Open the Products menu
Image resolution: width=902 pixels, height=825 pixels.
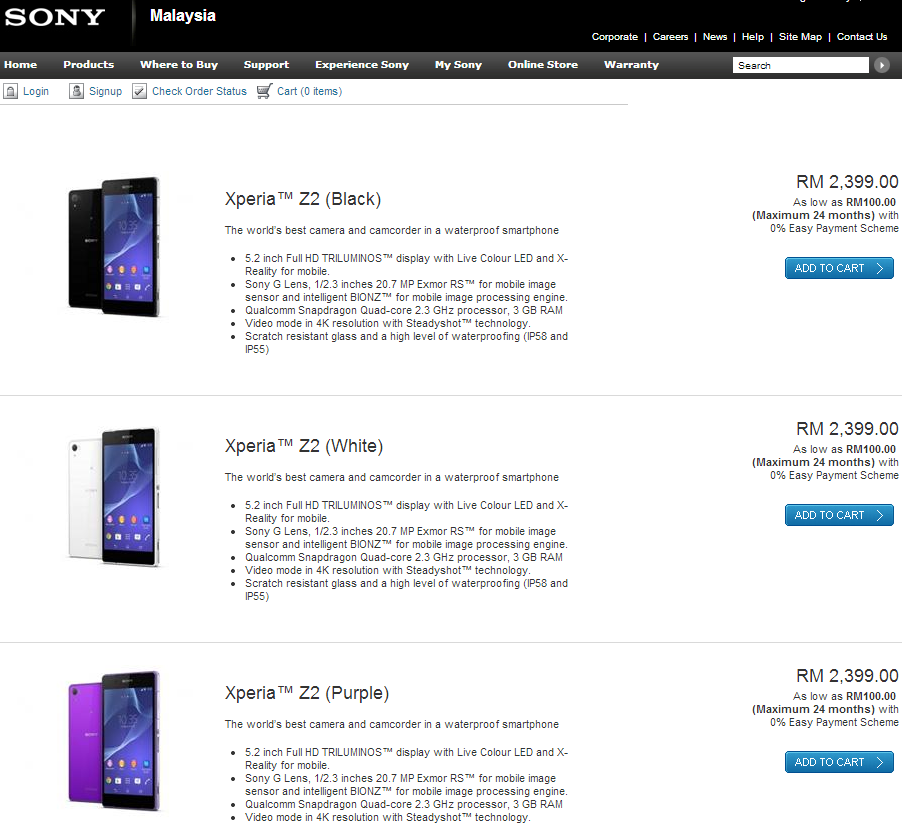point(89,64)
